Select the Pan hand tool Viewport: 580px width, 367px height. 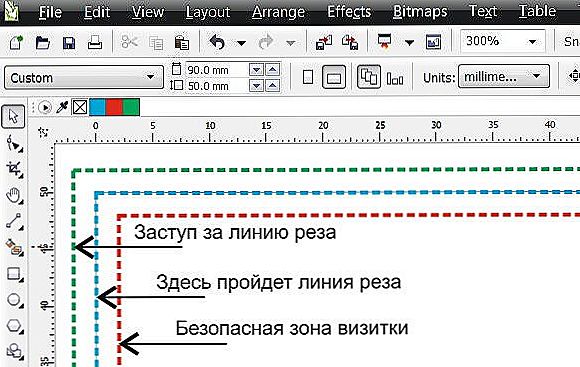pos(14,195)
